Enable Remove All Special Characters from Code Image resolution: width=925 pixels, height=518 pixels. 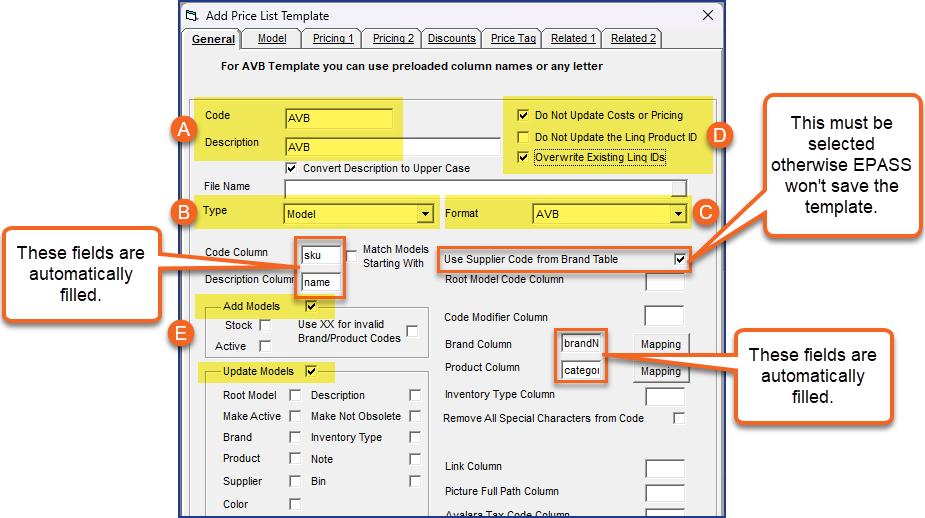680,418
